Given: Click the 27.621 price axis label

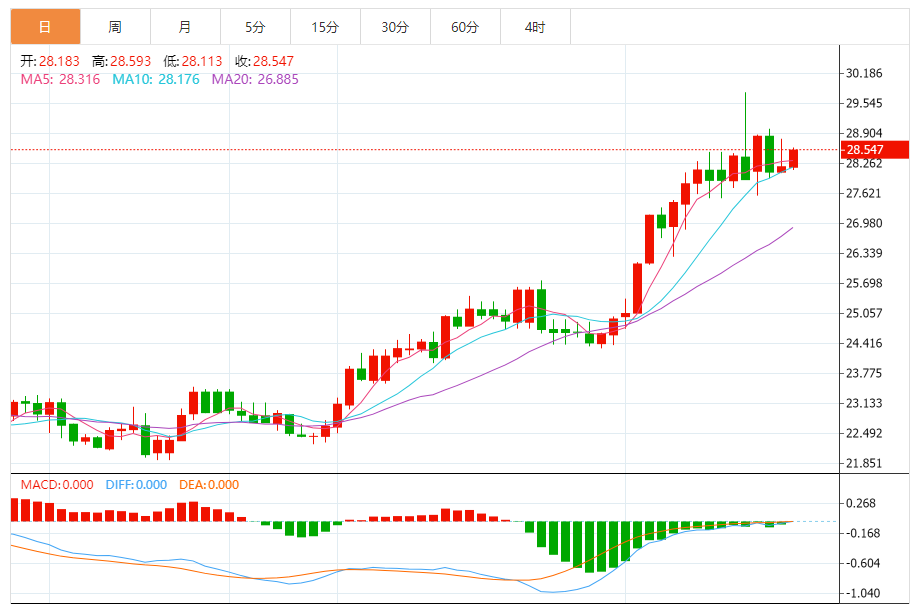Looking at the screenshot, I should point(864,193).
